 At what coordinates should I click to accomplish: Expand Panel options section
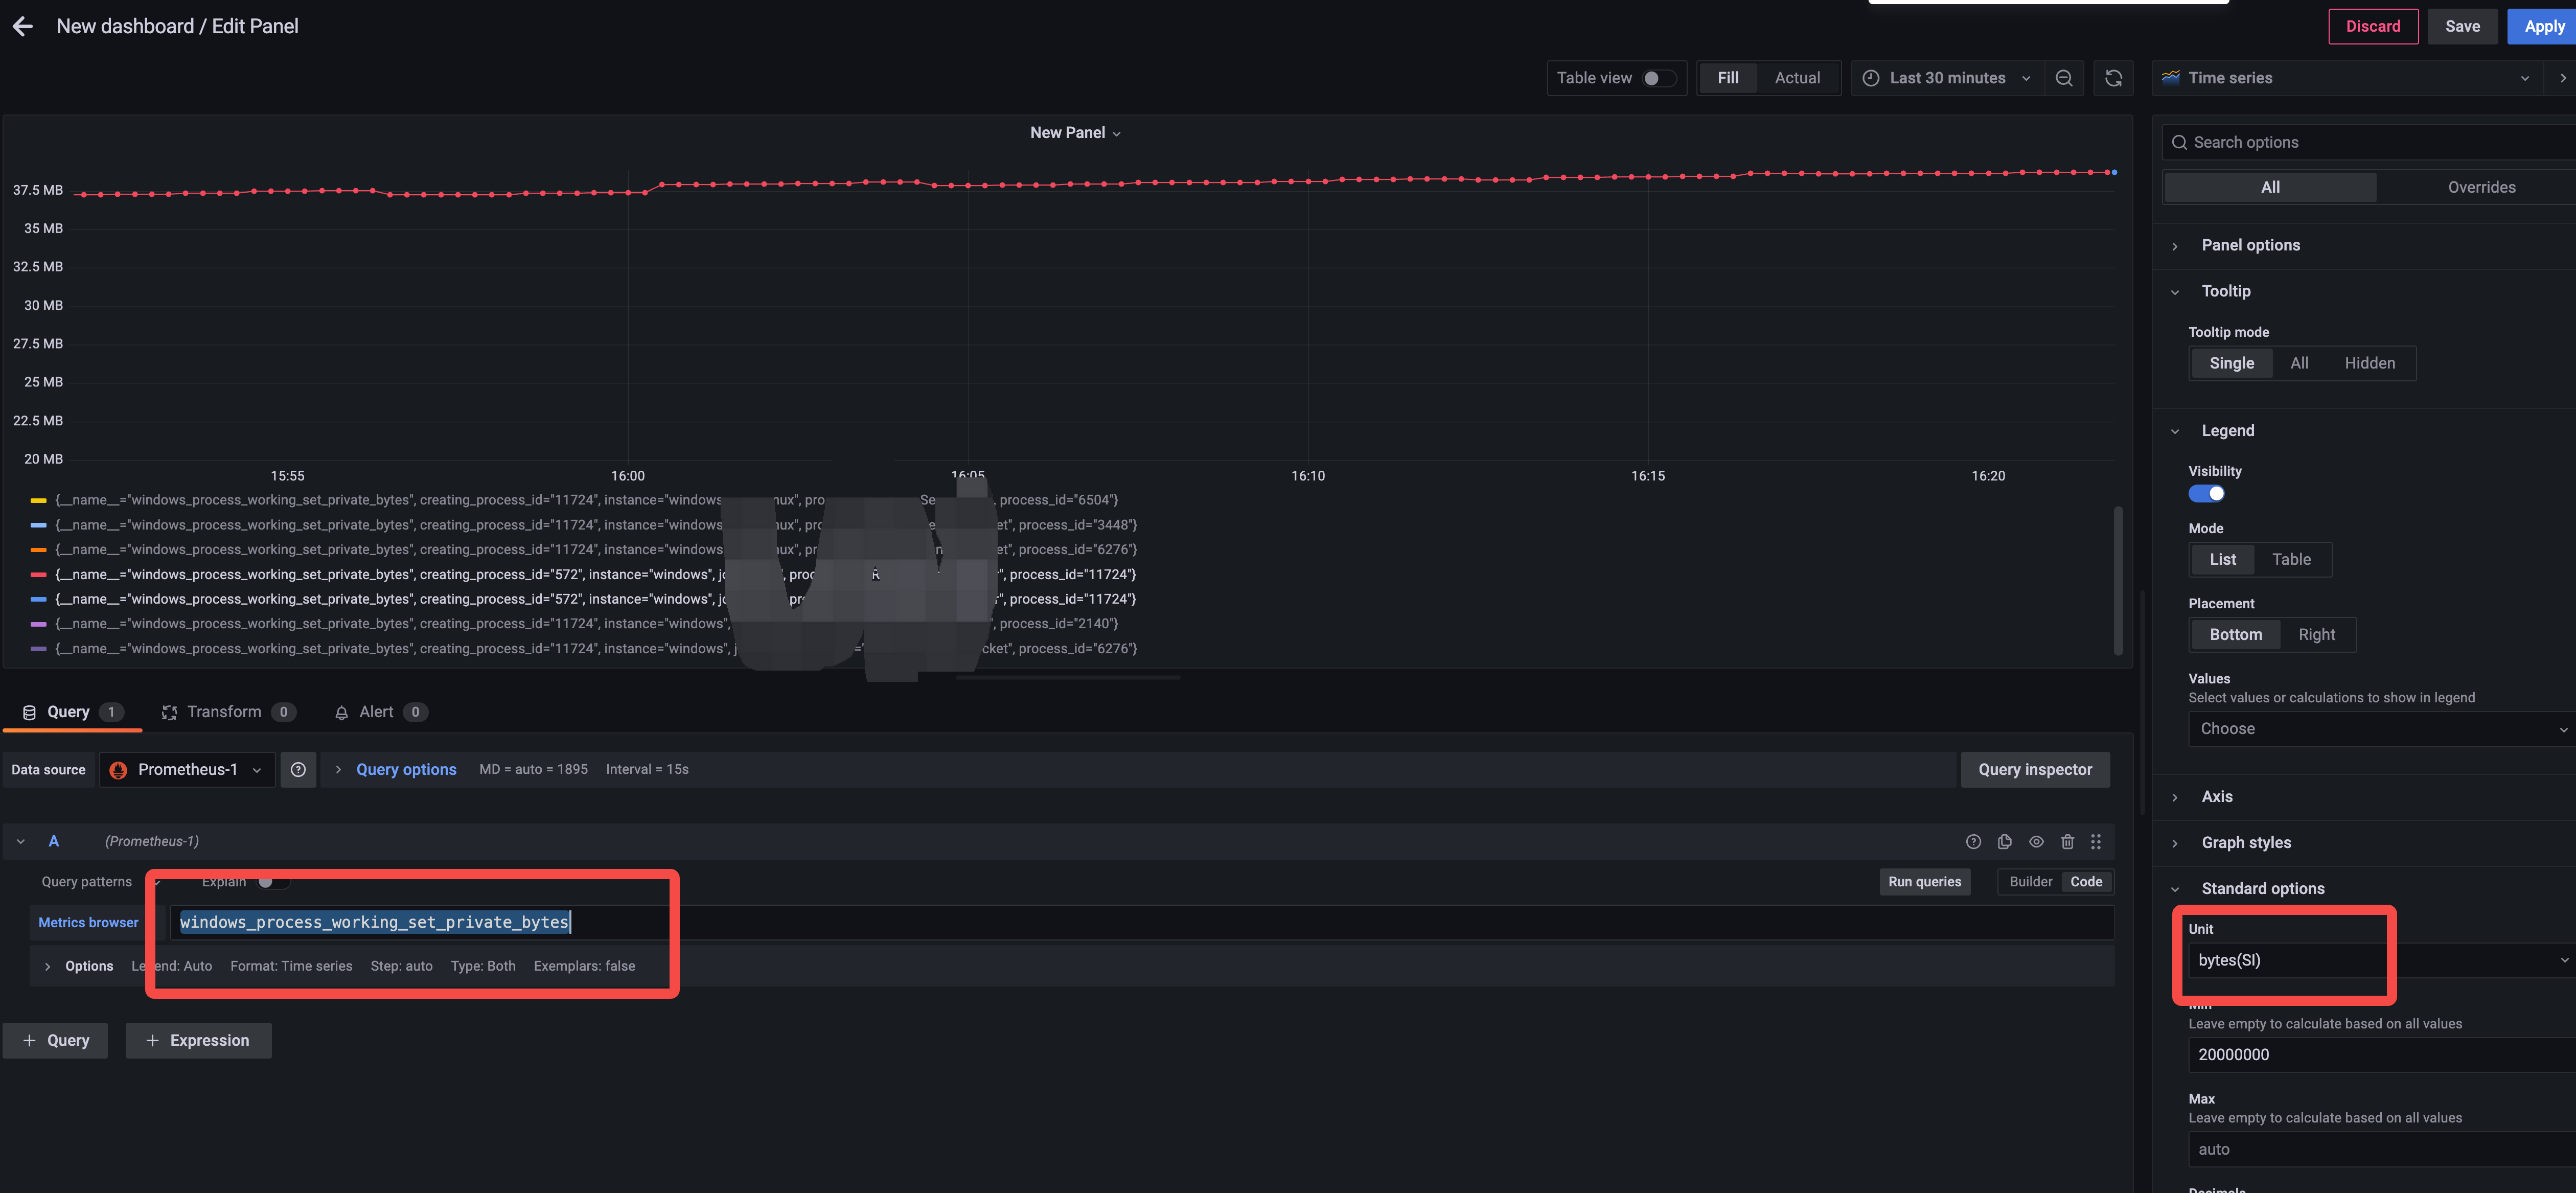[x=2250, y=245]
